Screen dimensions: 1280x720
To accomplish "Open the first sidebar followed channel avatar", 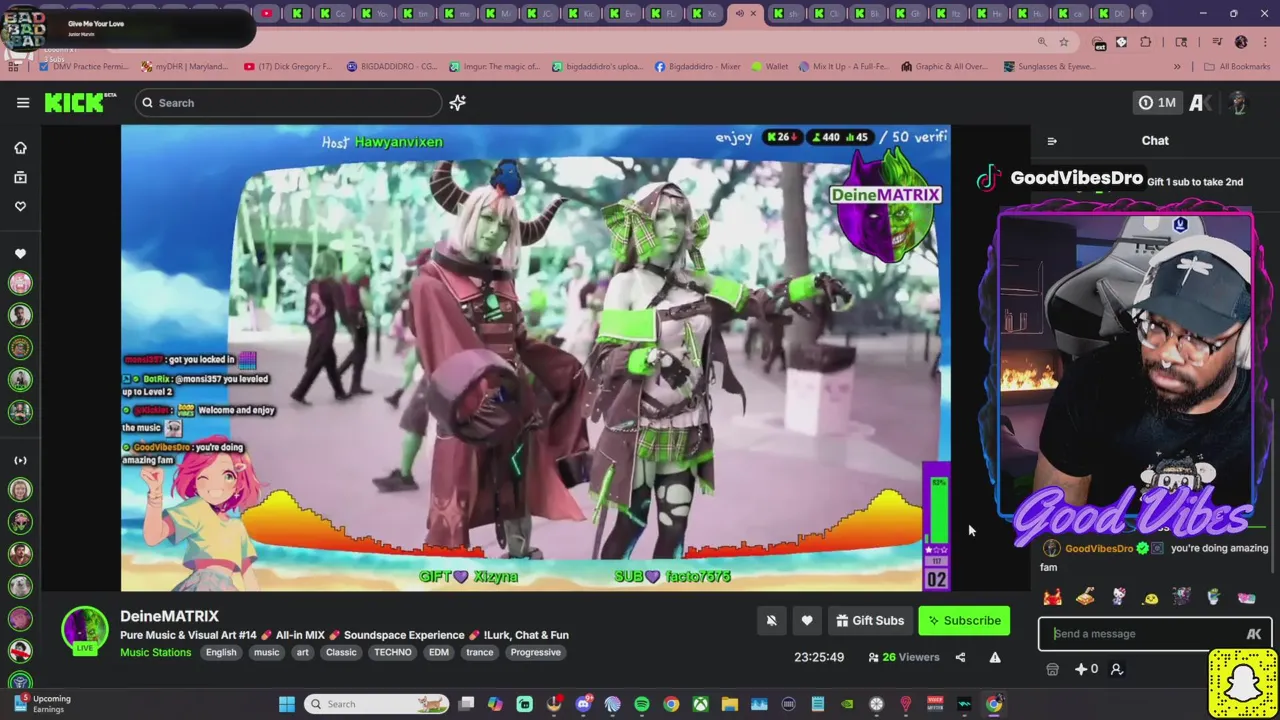I will 20,283.
